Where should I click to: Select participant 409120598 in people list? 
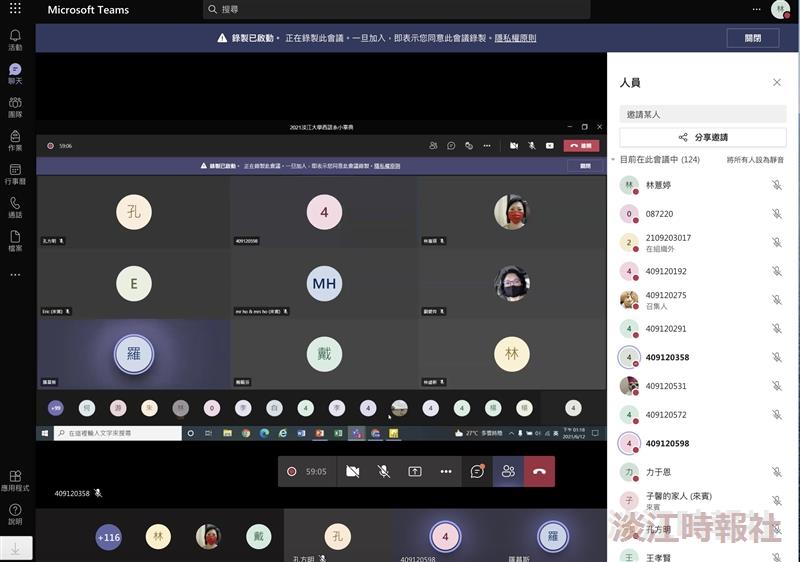[x=703, y=443]
